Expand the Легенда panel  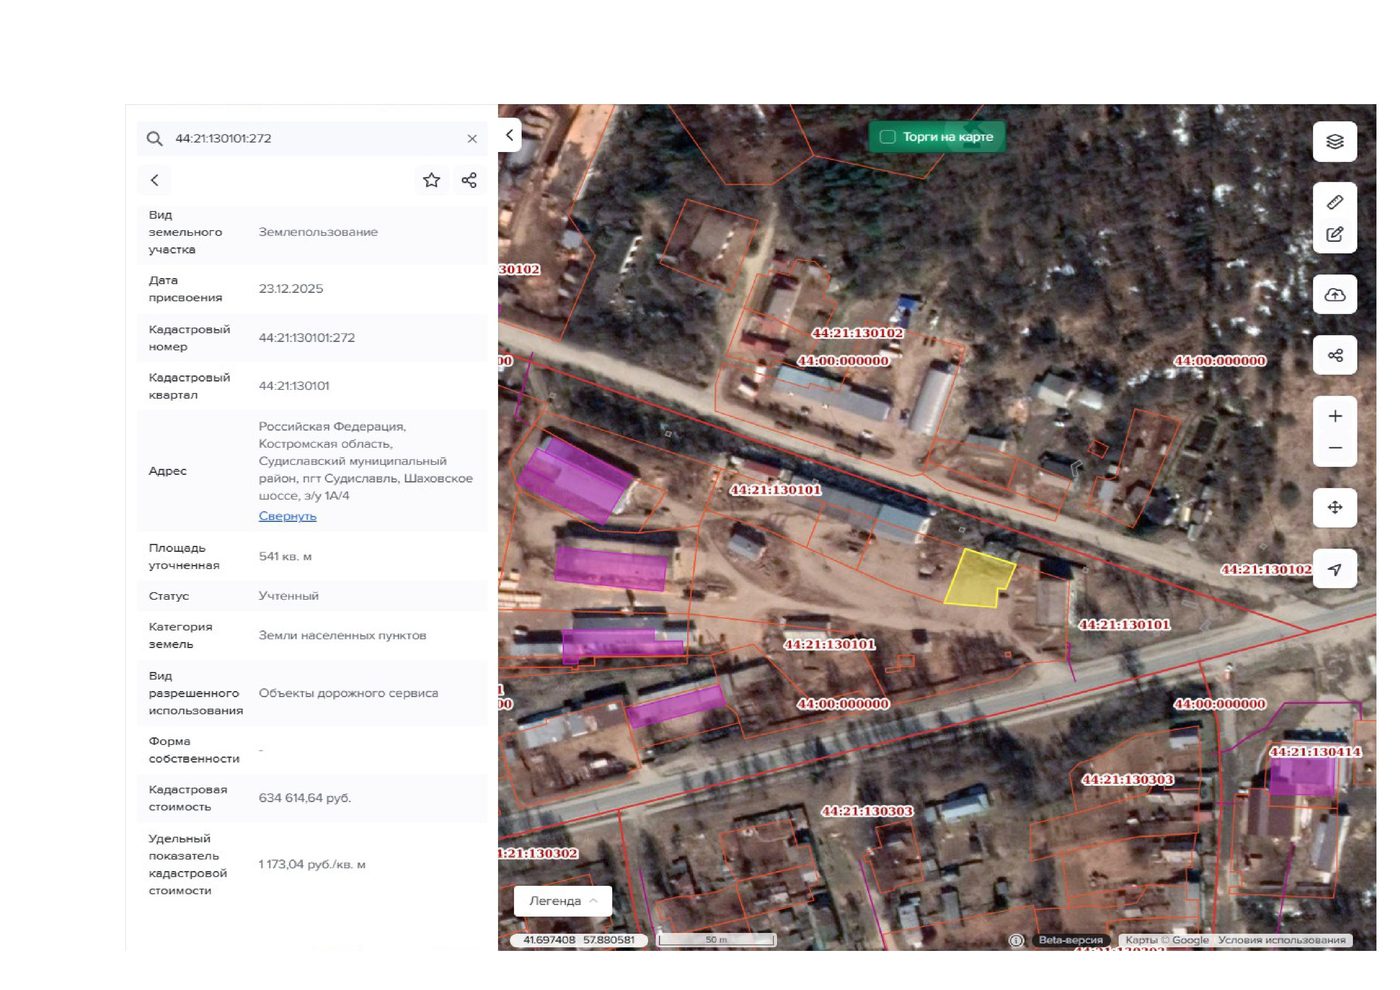(563, 901)
